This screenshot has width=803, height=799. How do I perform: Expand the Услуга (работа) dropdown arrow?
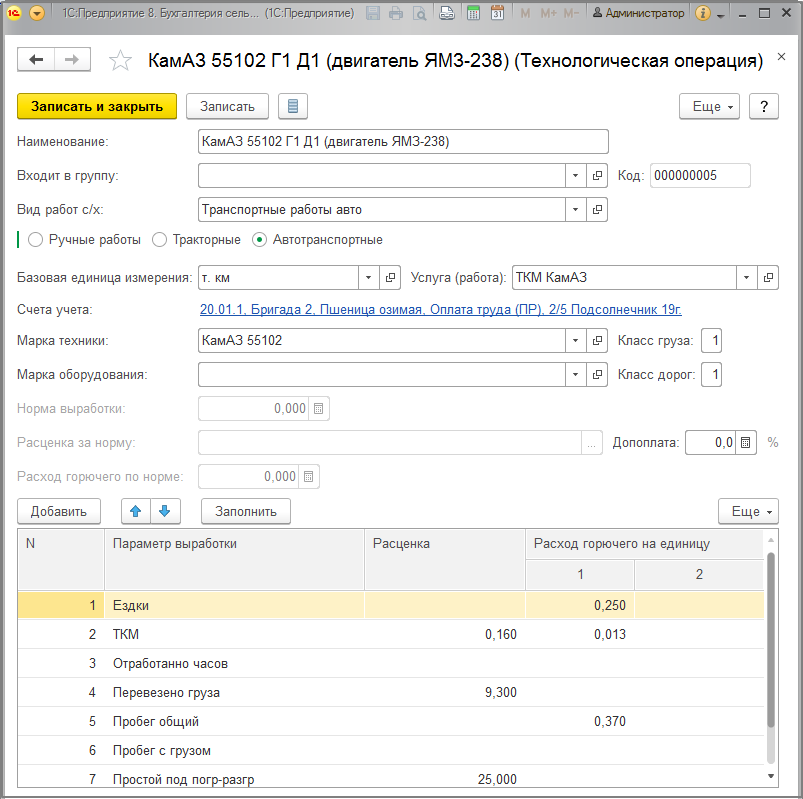pyautogui.click(x=747, y=278)
